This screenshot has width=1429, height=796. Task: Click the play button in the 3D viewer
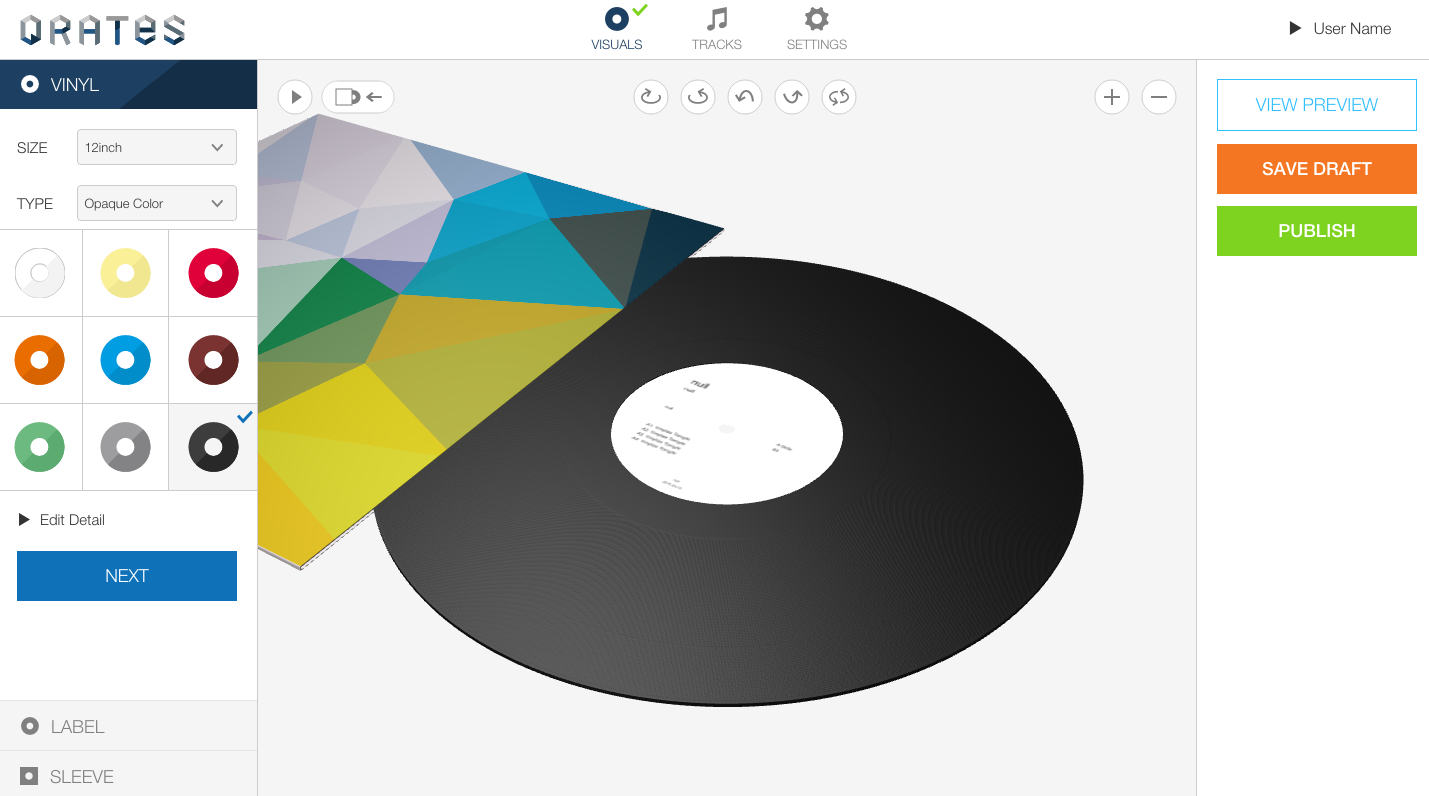click(295, 97)
